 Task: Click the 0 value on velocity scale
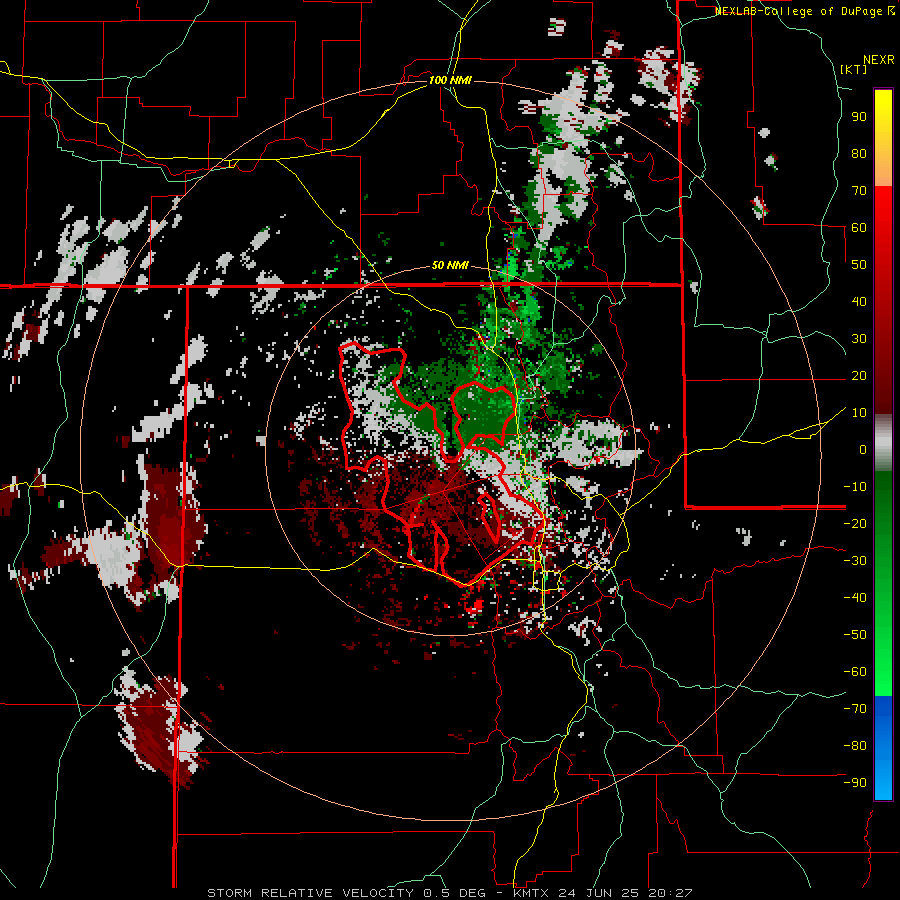pyautogui.click(x=863, y=450)
